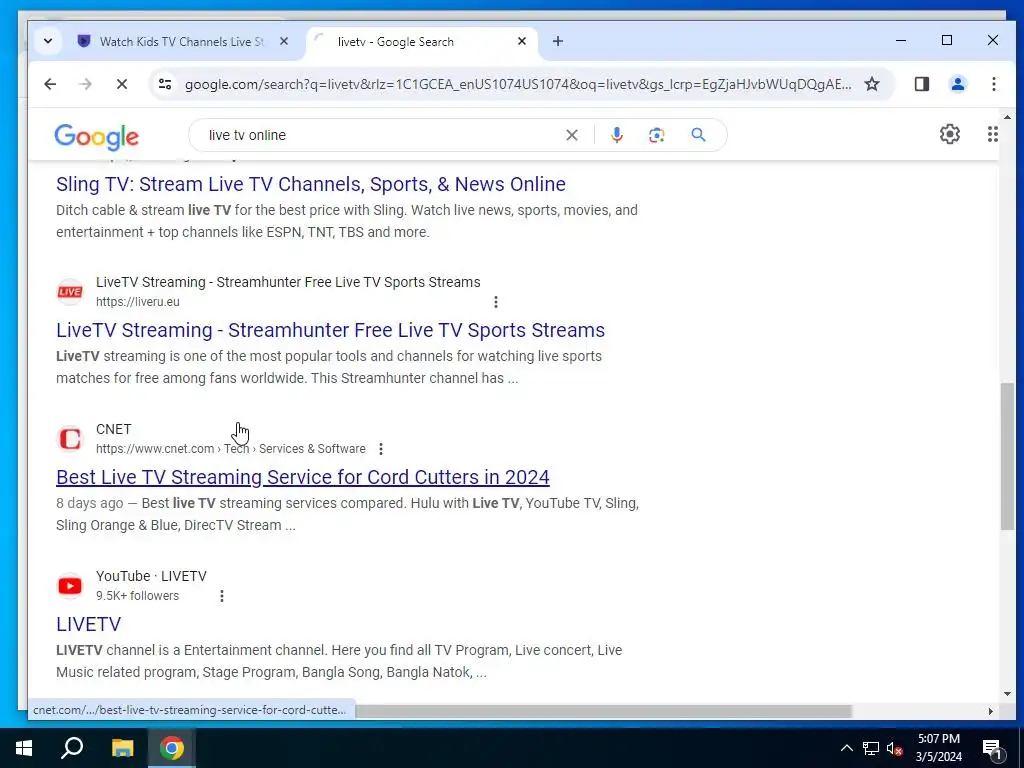Close the Watch Kids TV Channels tab
This screenshot has width=1024, height=768.
coord(284,41)
